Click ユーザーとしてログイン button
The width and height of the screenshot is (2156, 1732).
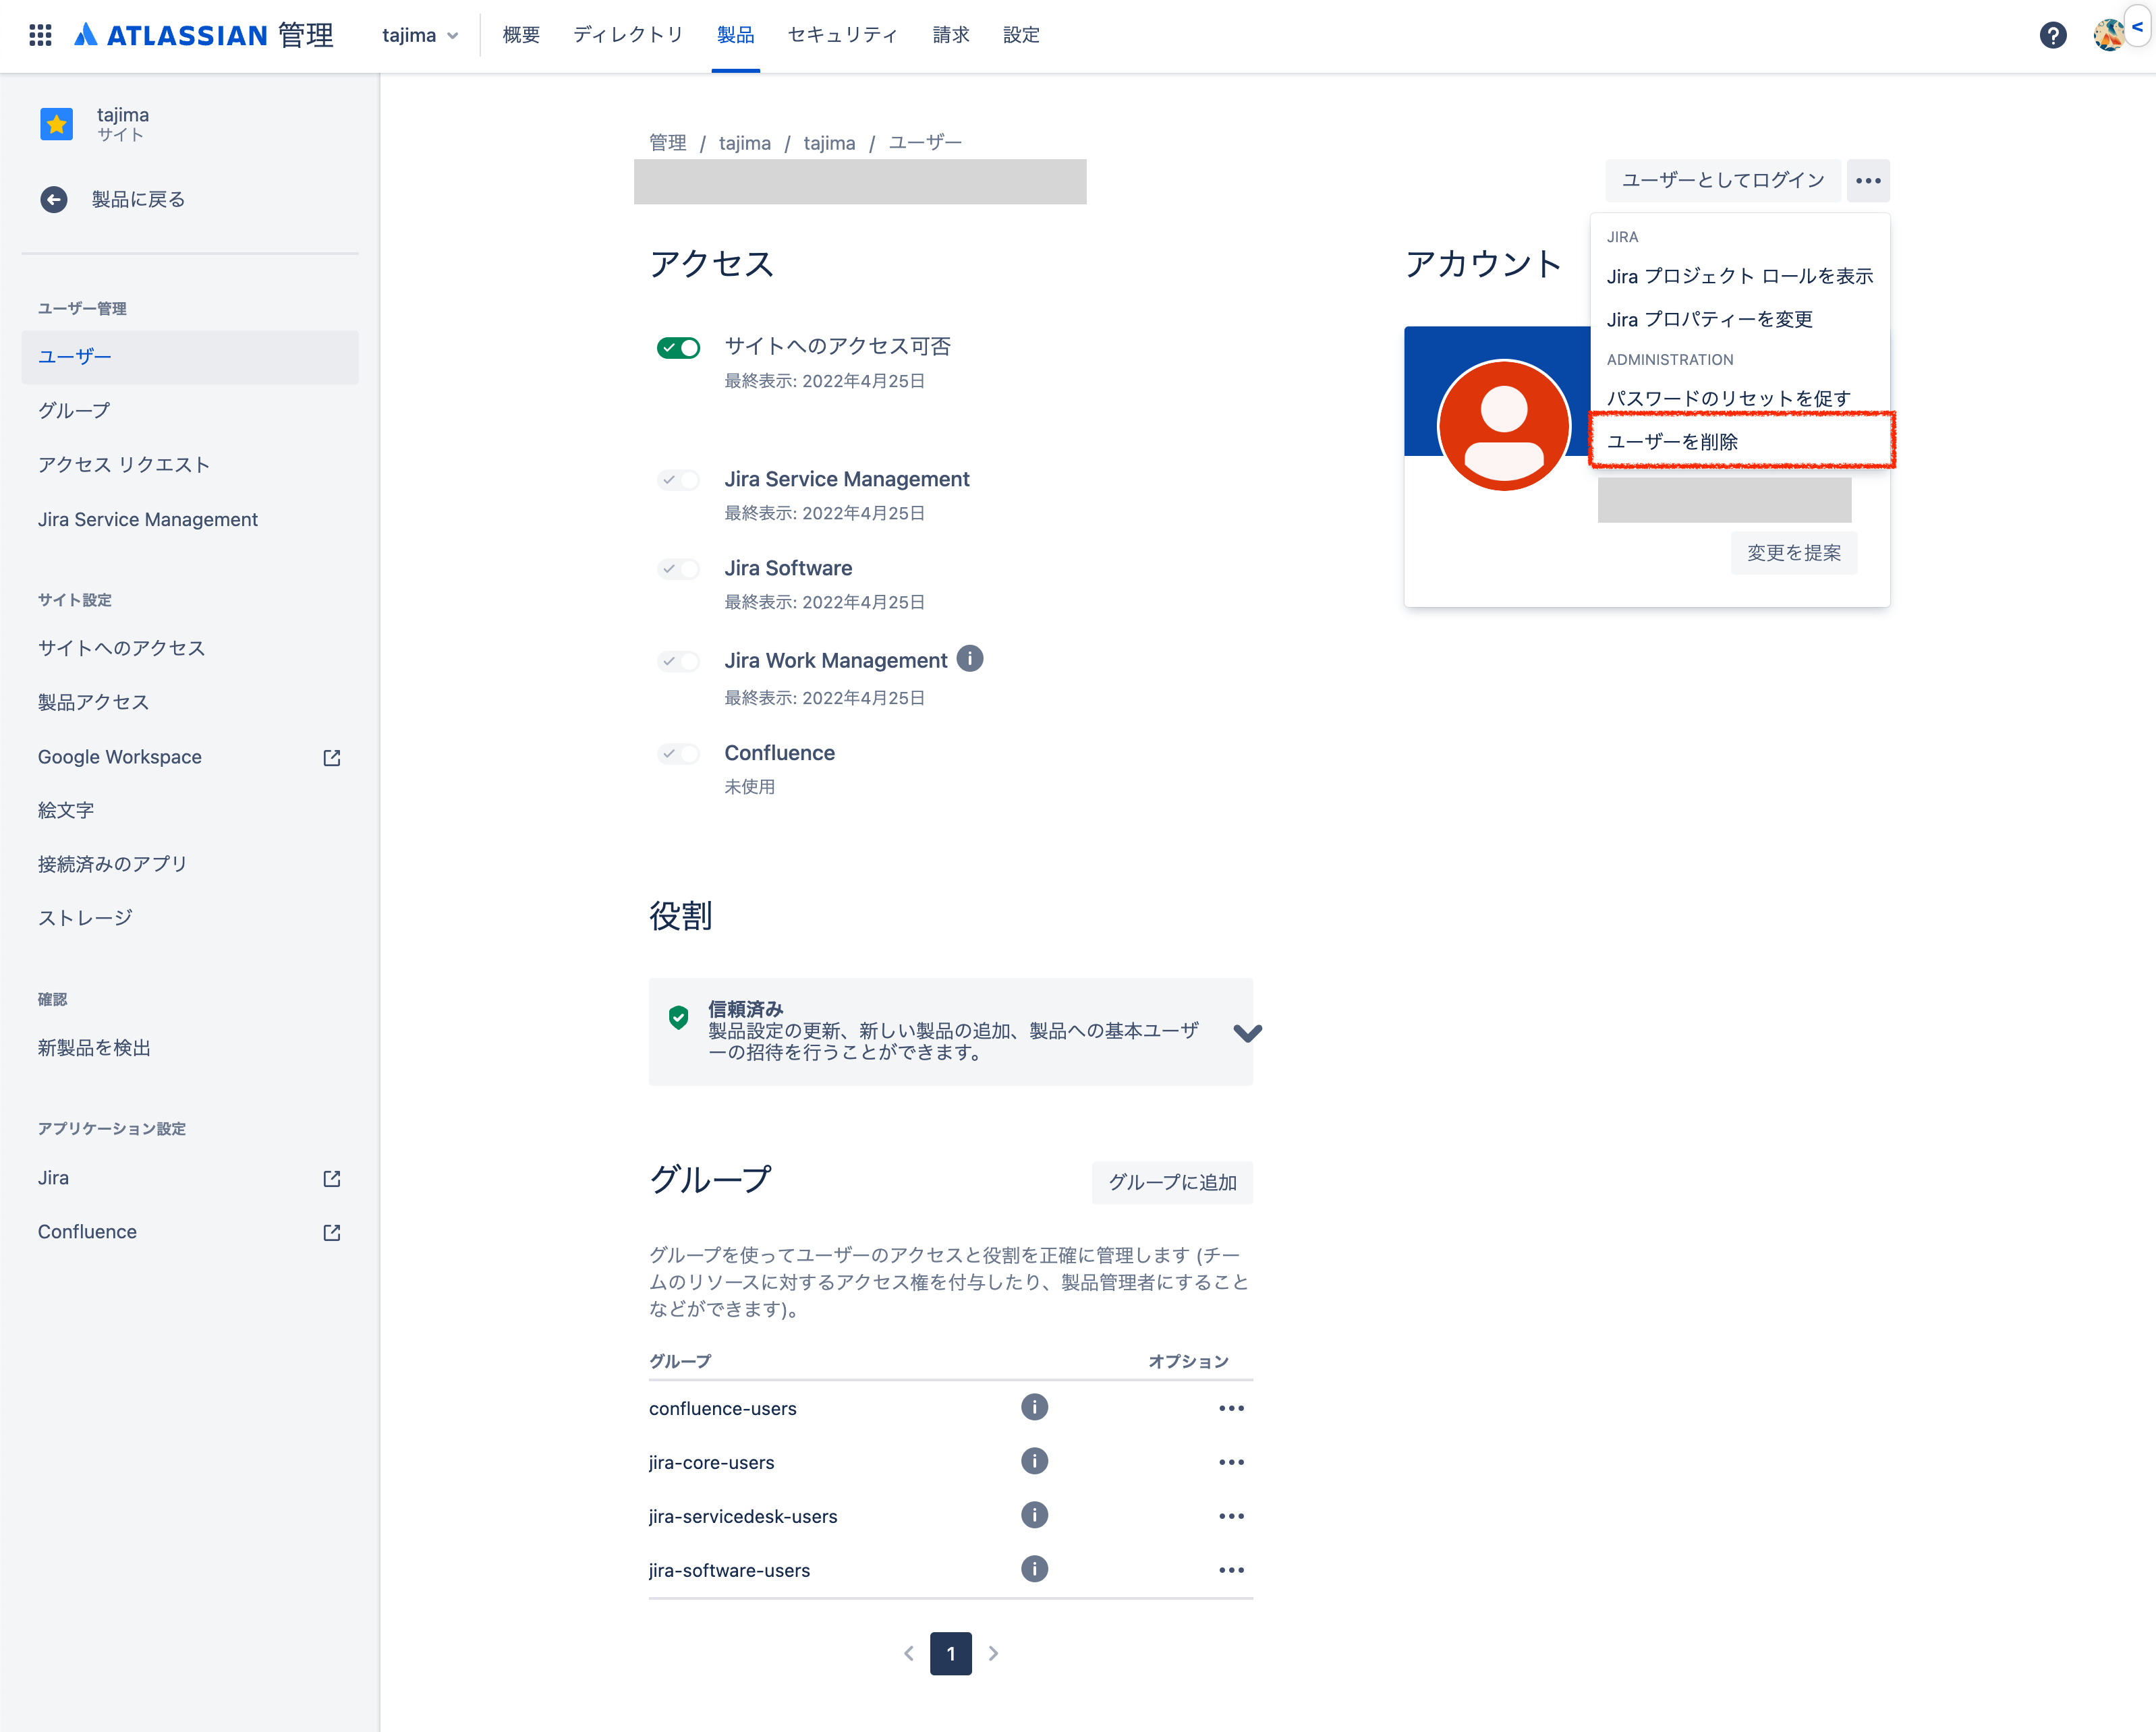pyautogui.click(x=1722, y=180)
